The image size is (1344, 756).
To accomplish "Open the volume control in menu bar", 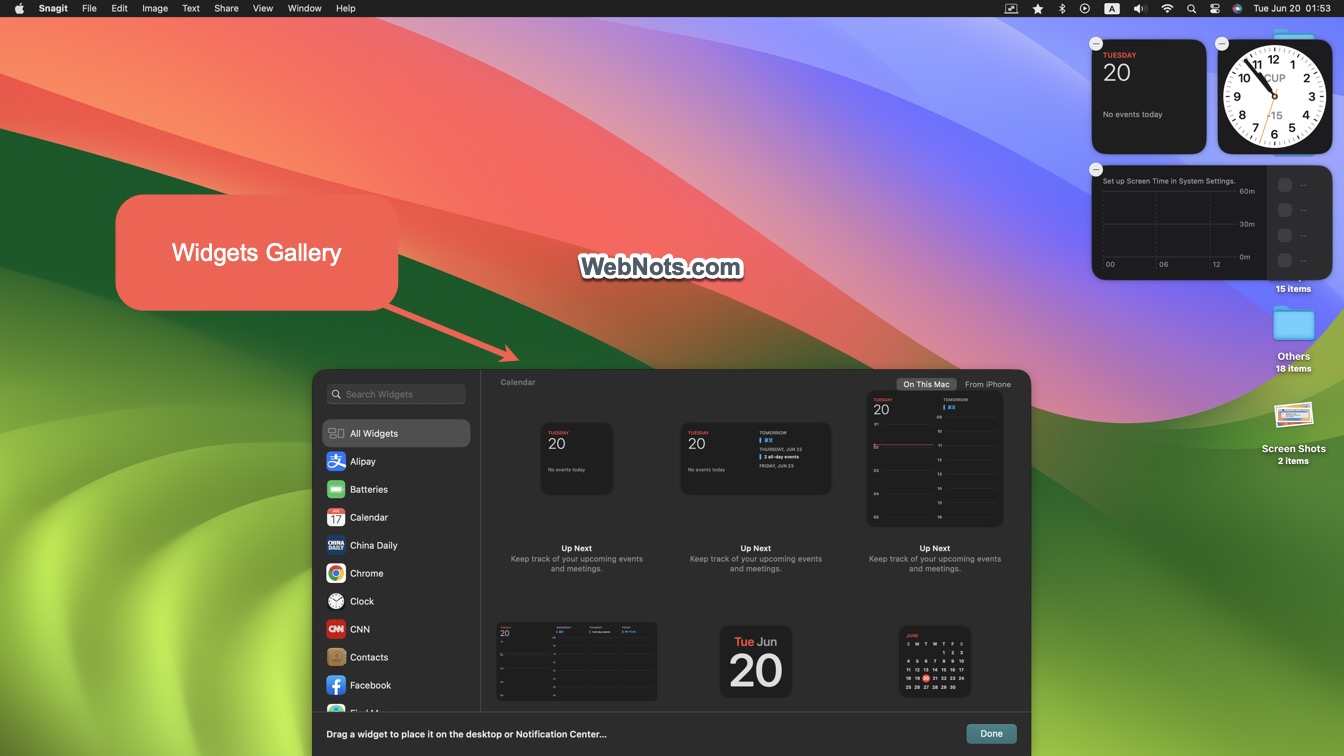I will [1139, 8].
